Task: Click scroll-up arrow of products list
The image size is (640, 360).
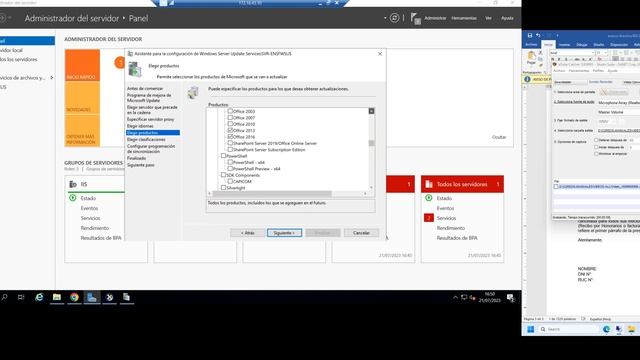Action: pyautogui.click(x=371, y=111)
